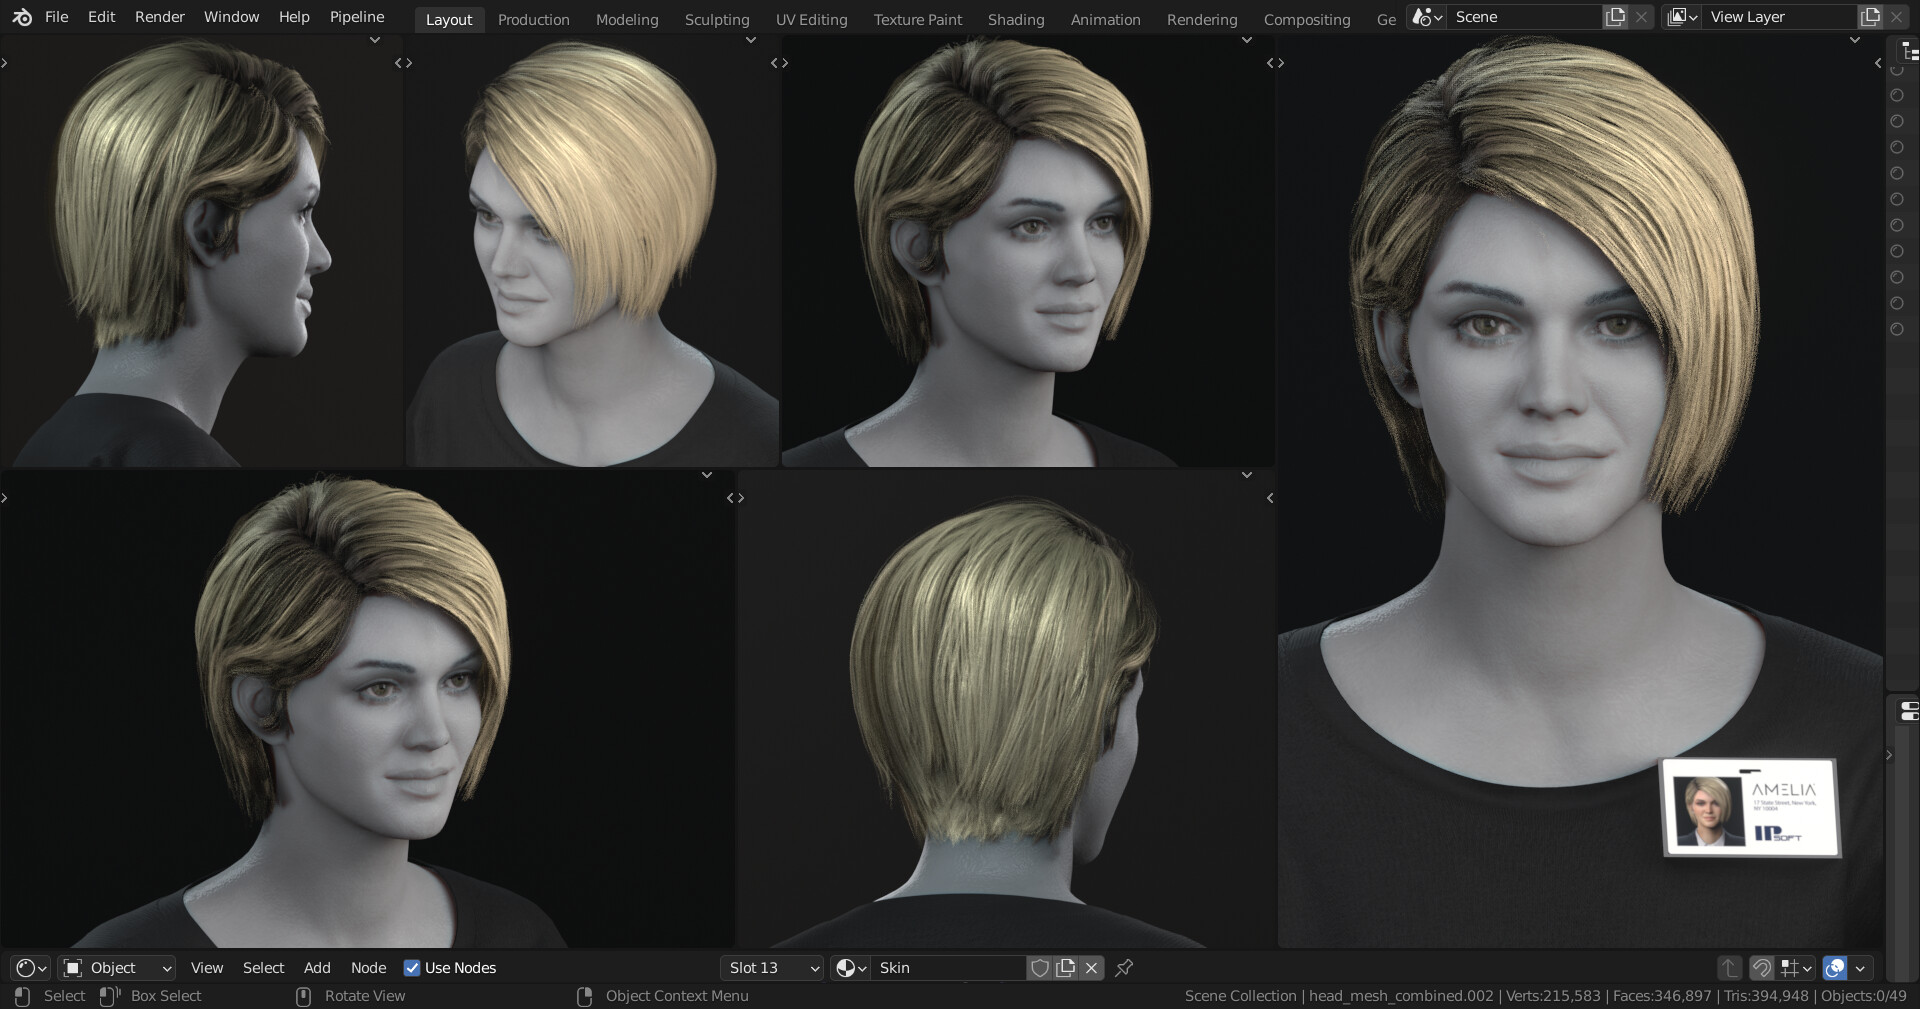Image resolution: width=1920 pixels, height=1009 pixels.
Task: Expand the region arrow above the second render view
Action: point(751,41)
